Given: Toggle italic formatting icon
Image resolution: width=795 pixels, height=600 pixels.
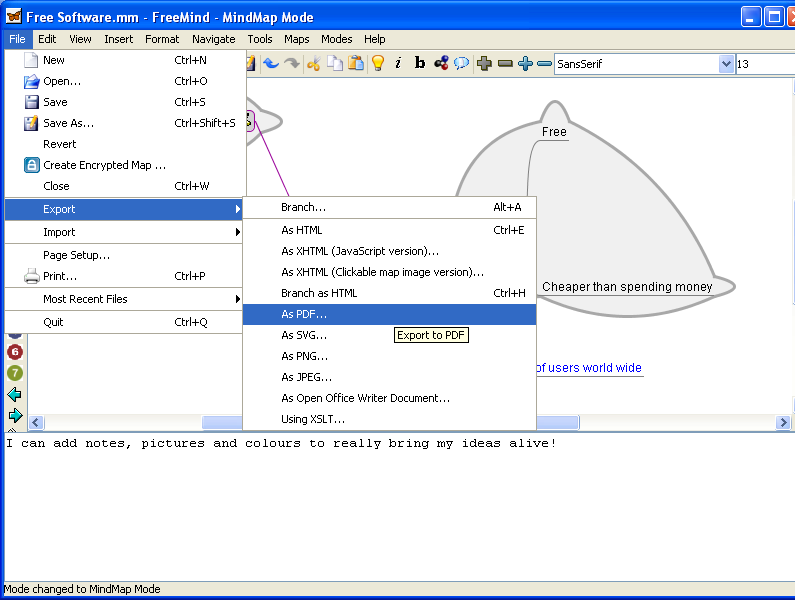Looking at the screenshot, I should click(398, 63).
